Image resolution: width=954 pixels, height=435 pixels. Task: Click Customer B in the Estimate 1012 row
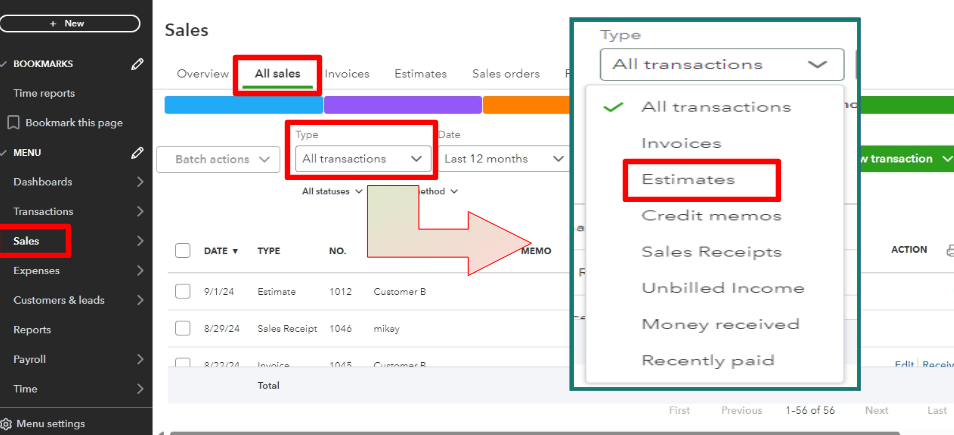coord(400,291)
